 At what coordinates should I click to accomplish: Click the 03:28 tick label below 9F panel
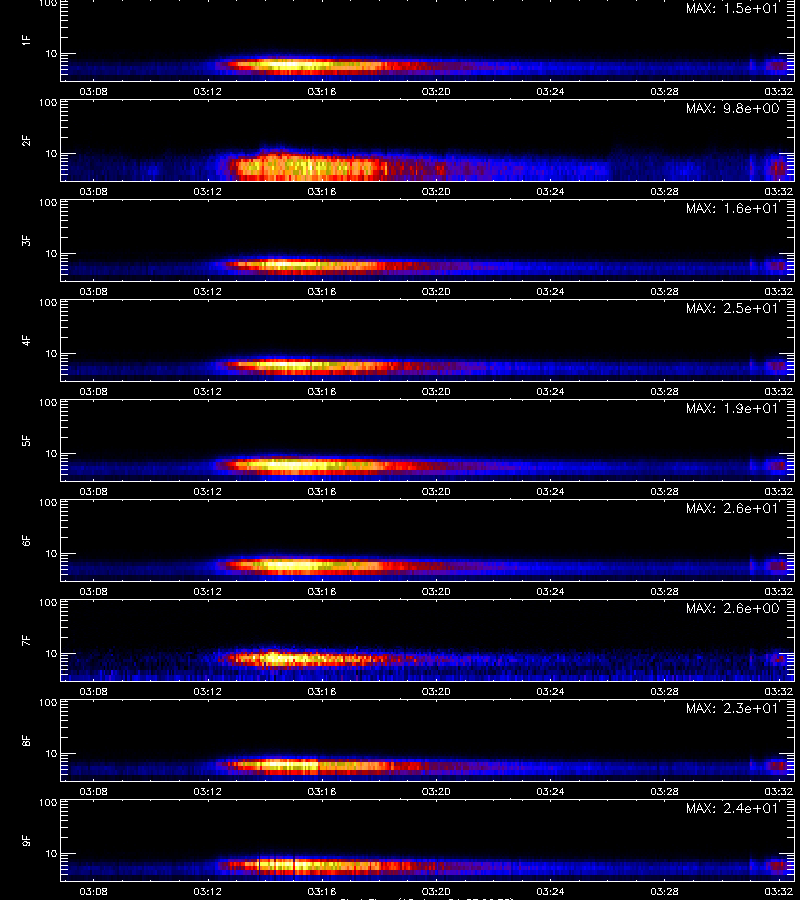coord(665,891)
